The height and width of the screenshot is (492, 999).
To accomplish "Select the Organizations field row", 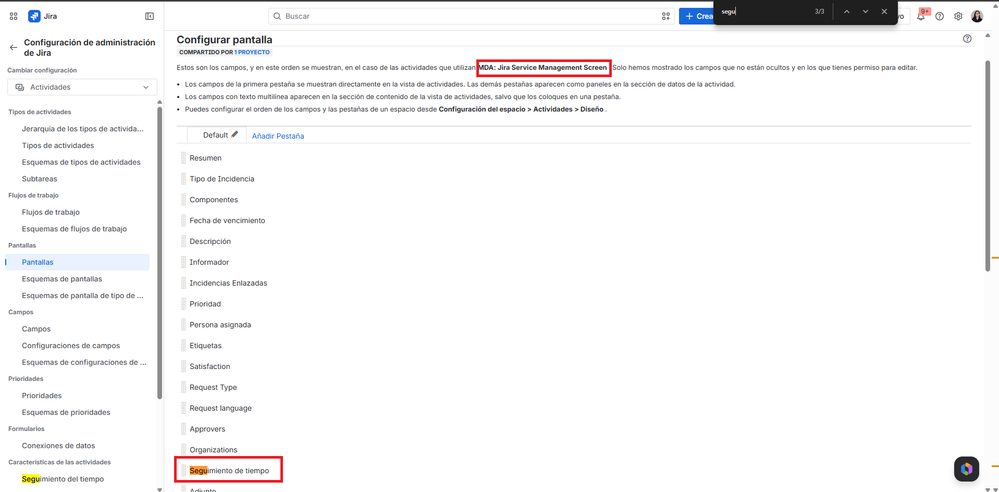I will [x=213, y=450].
